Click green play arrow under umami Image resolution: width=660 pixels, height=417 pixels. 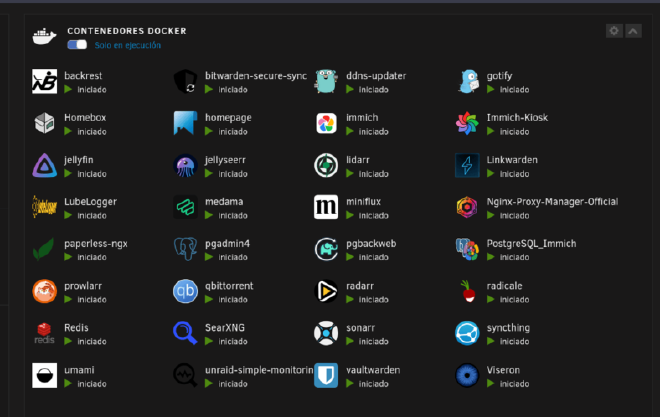tap(68, 383)
